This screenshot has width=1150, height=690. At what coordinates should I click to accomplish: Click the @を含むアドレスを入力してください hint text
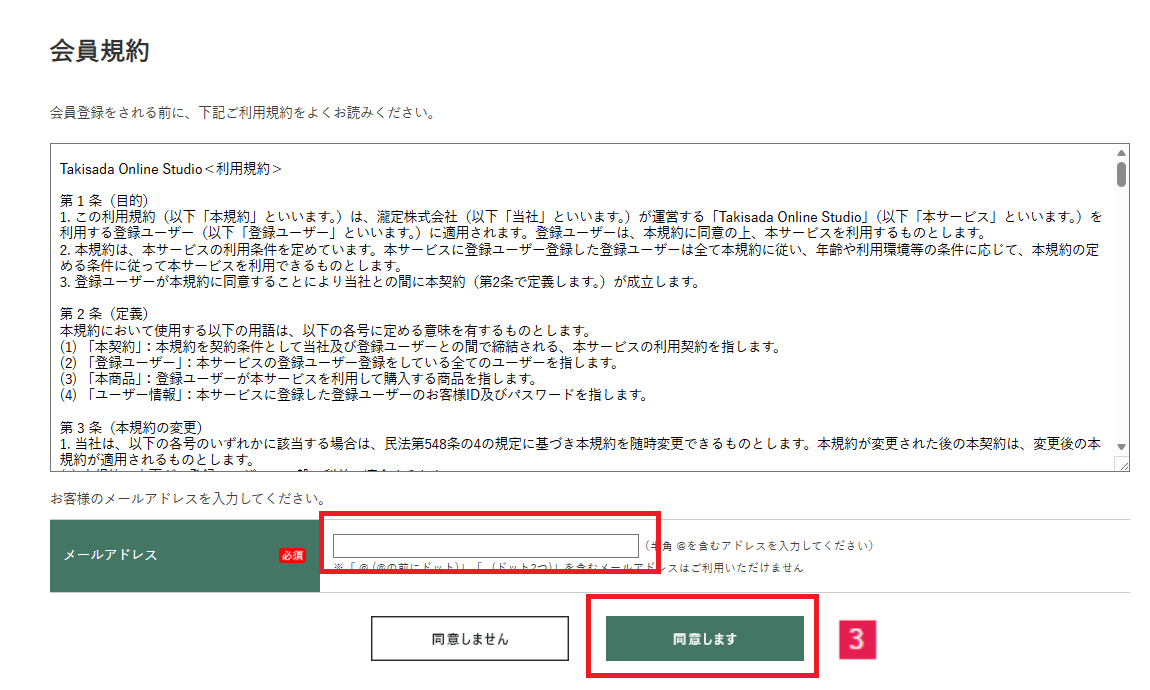(x=759, y=546)
